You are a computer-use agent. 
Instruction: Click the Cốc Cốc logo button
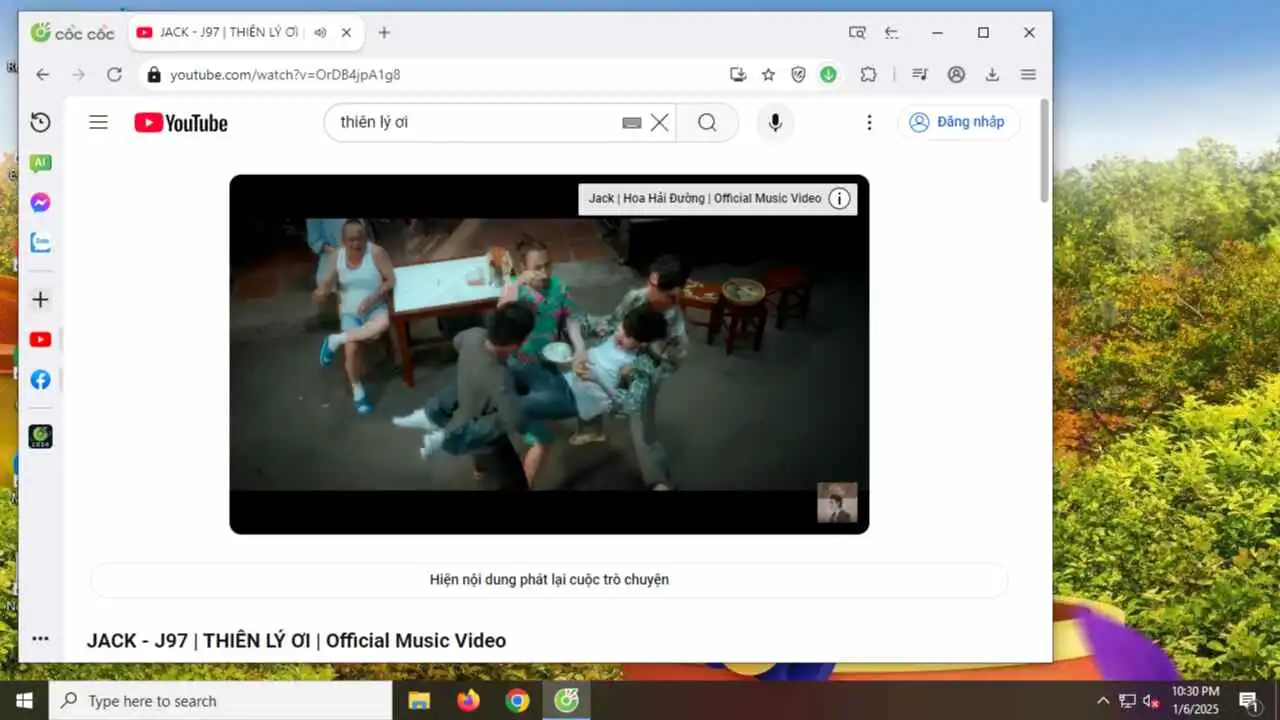point(72,33)
